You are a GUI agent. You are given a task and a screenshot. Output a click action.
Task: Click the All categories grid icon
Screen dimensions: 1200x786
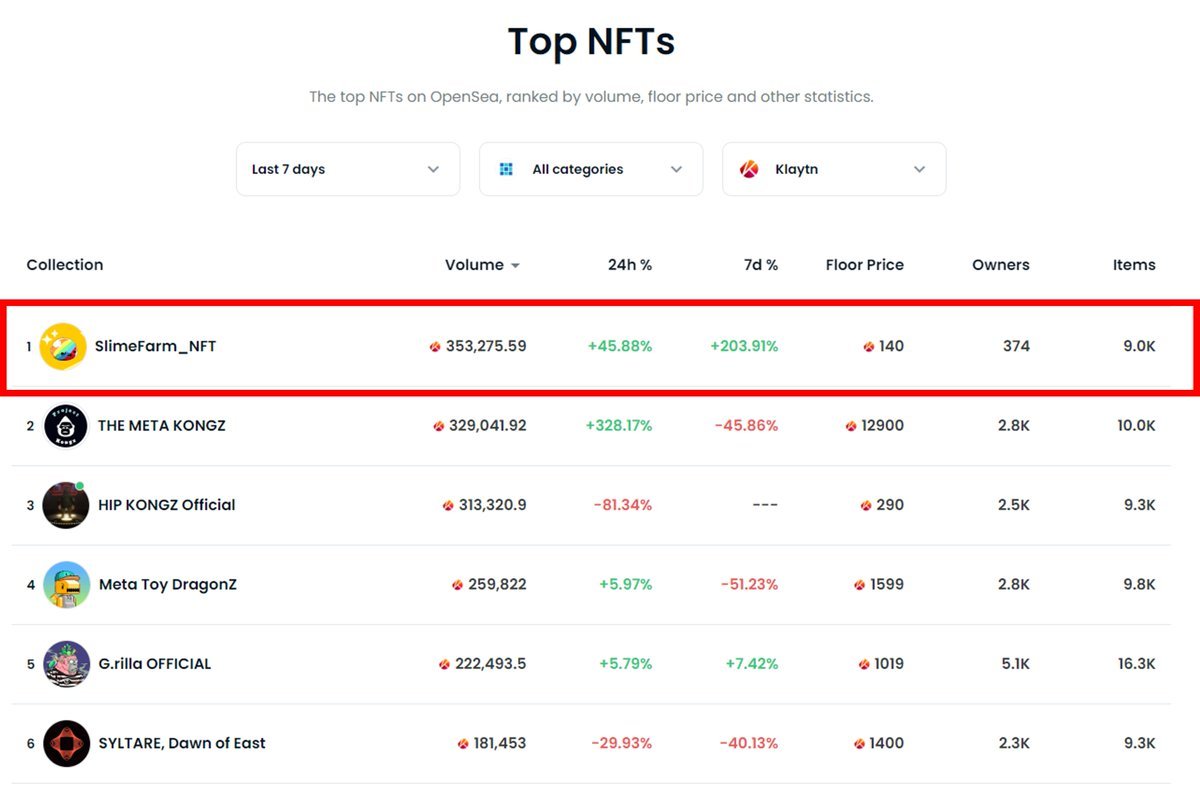click(506, 169)
